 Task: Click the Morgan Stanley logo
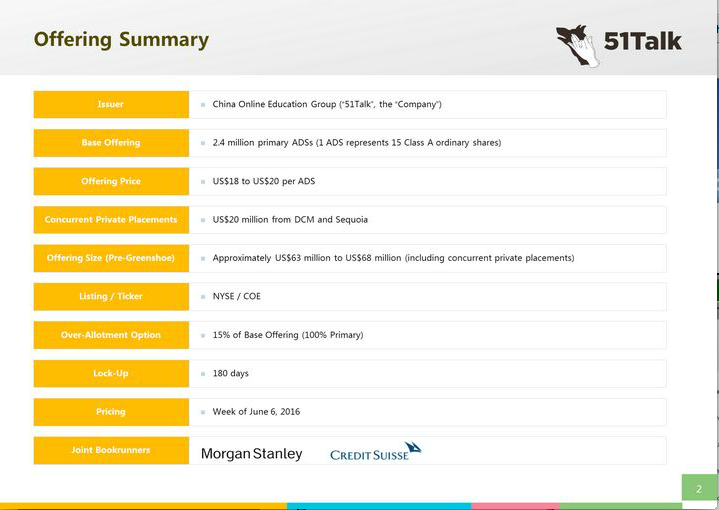pyautogui.click(x=251, y=454)
